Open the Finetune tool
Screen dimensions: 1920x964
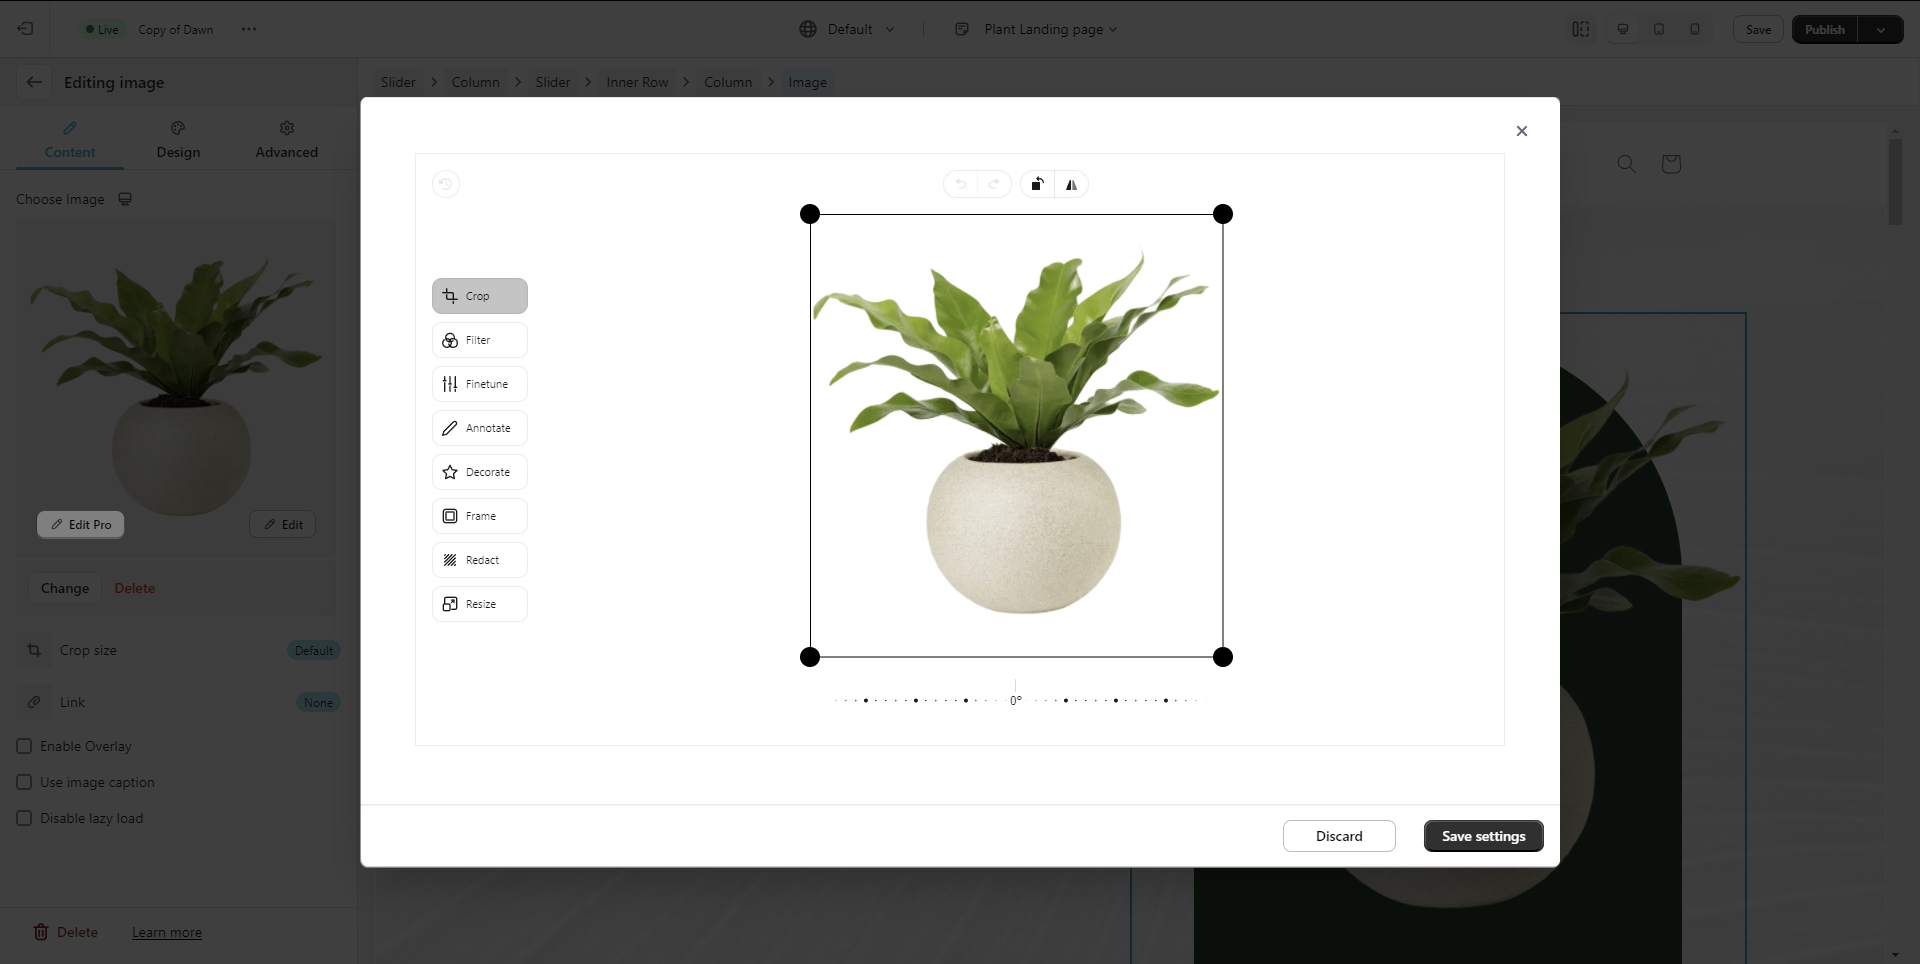tap(479, 384)
